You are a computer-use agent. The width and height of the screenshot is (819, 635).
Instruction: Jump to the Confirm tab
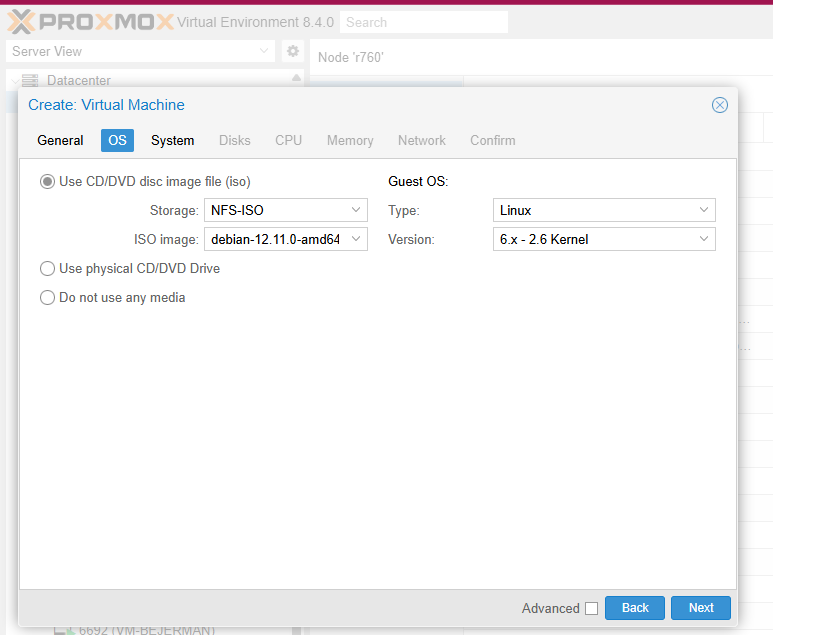click(493, 140)
